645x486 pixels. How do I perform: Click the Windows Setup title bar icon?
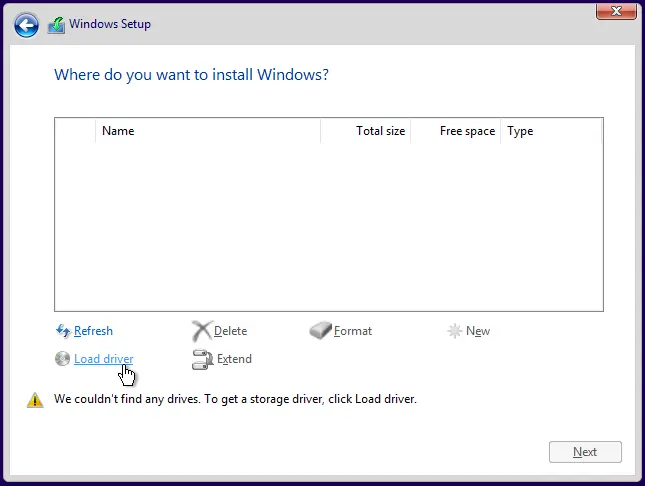click(56, 25)
